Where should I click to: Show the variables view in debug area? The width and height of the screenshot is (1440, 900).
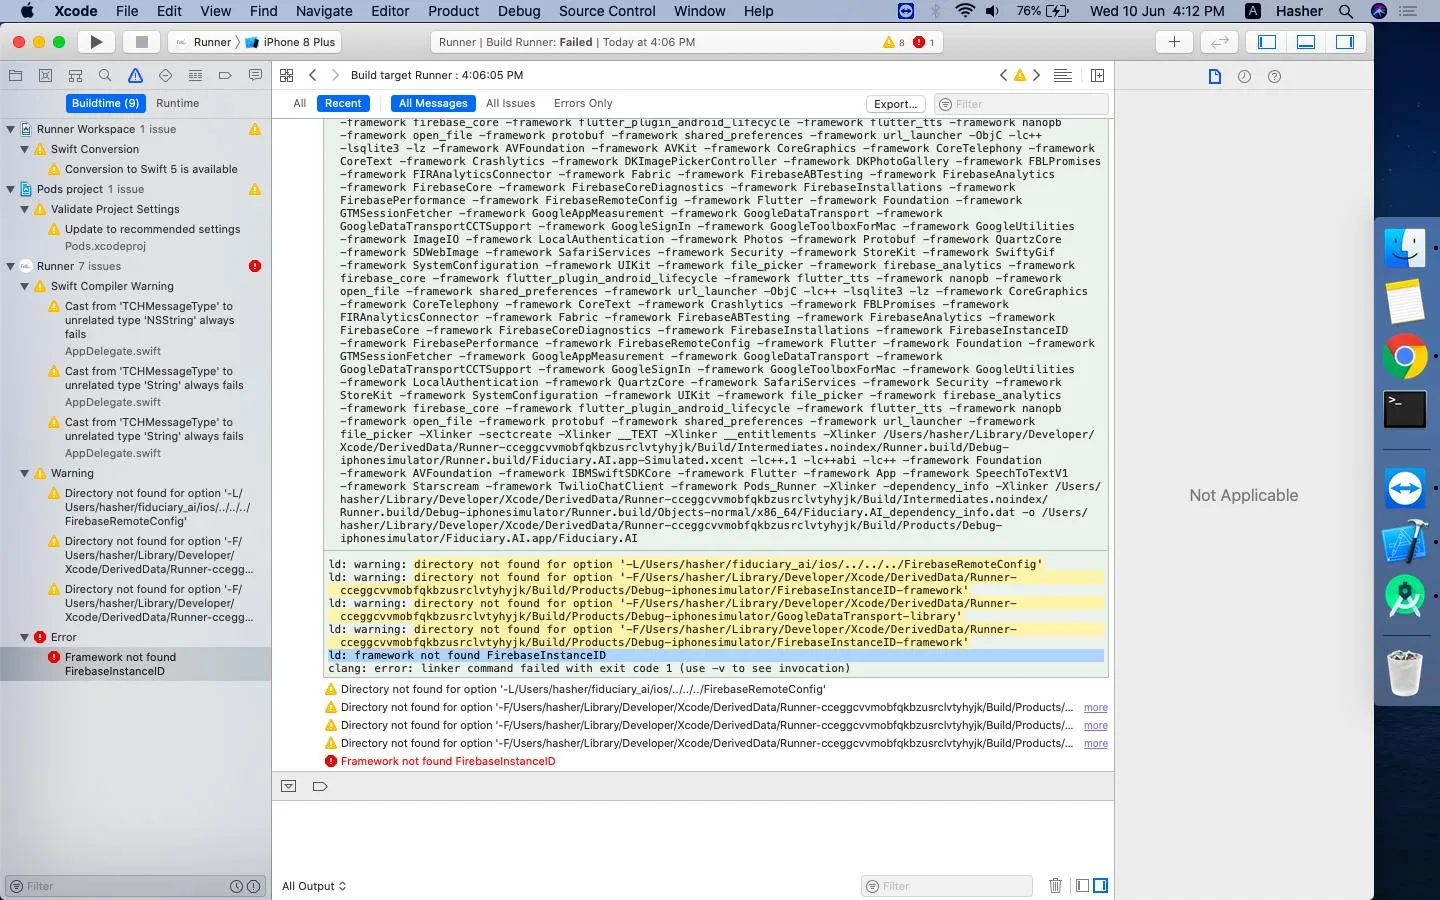[x=1082, y=885]
